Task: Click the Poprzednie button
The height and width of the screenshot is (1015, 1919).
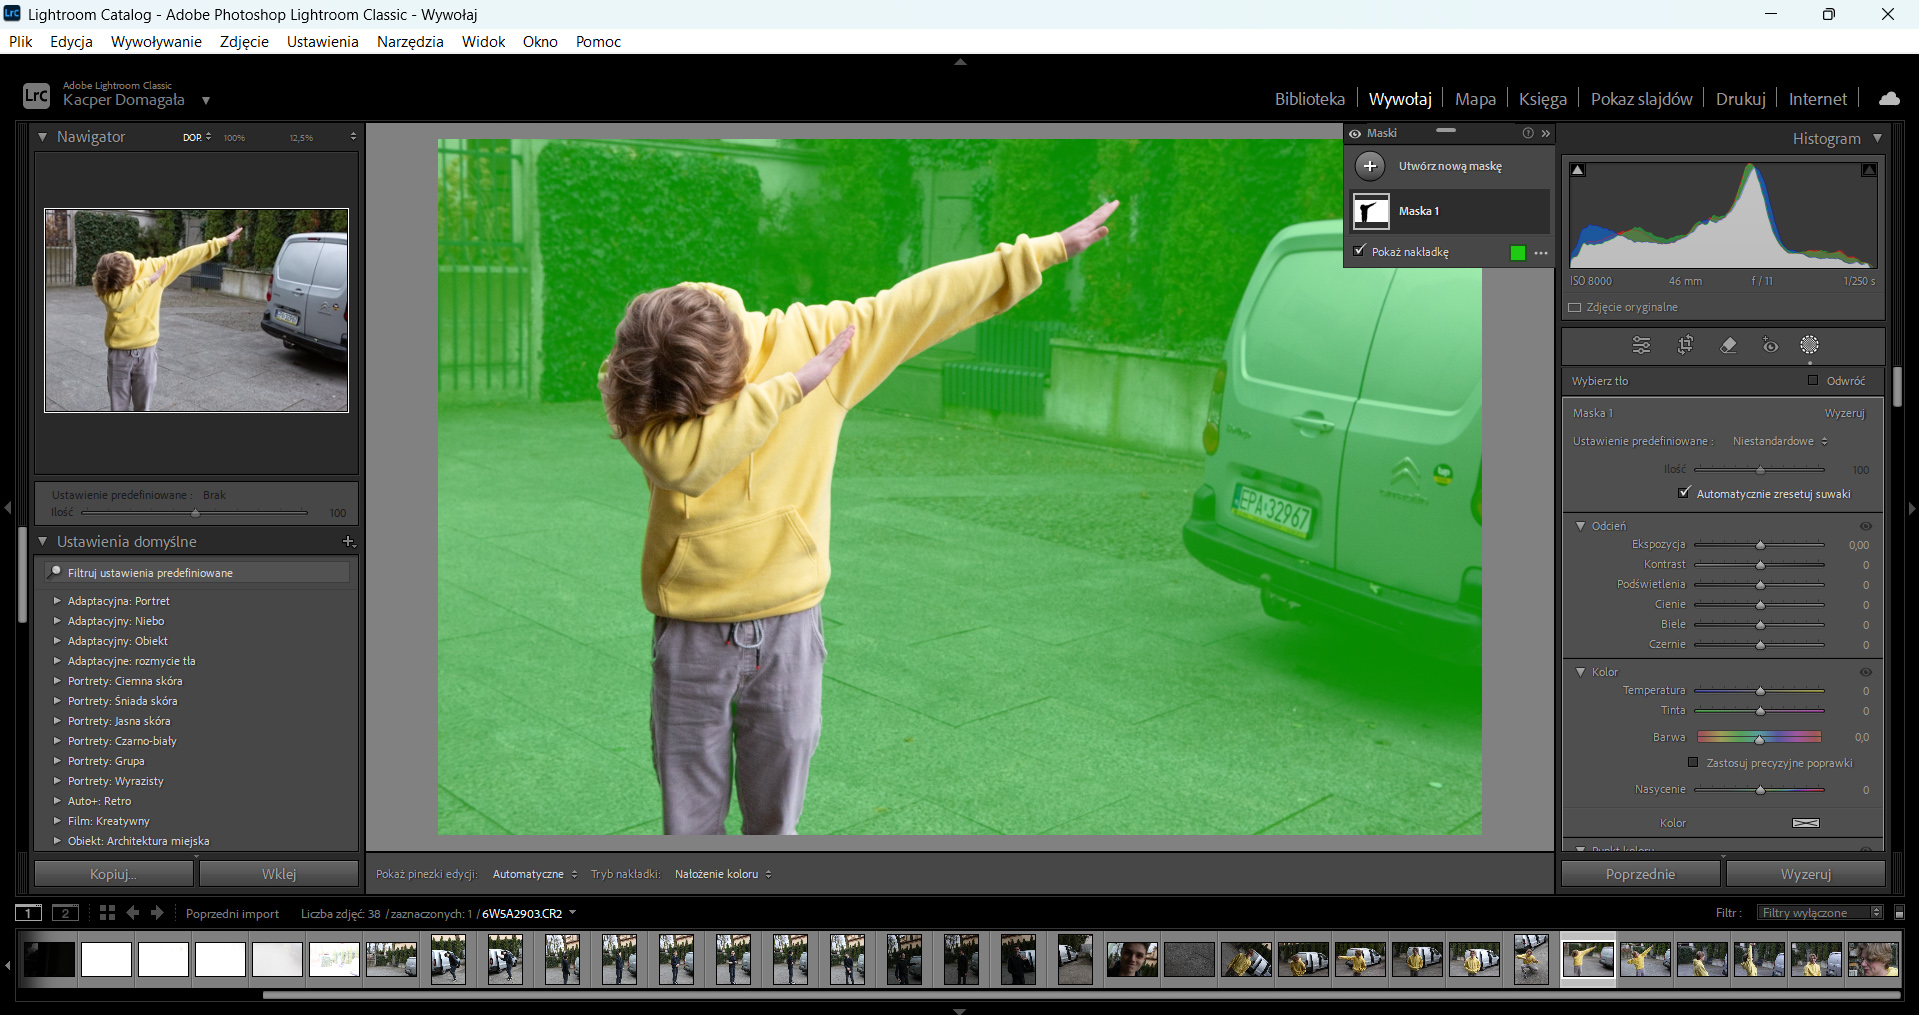Action: 1640,874
